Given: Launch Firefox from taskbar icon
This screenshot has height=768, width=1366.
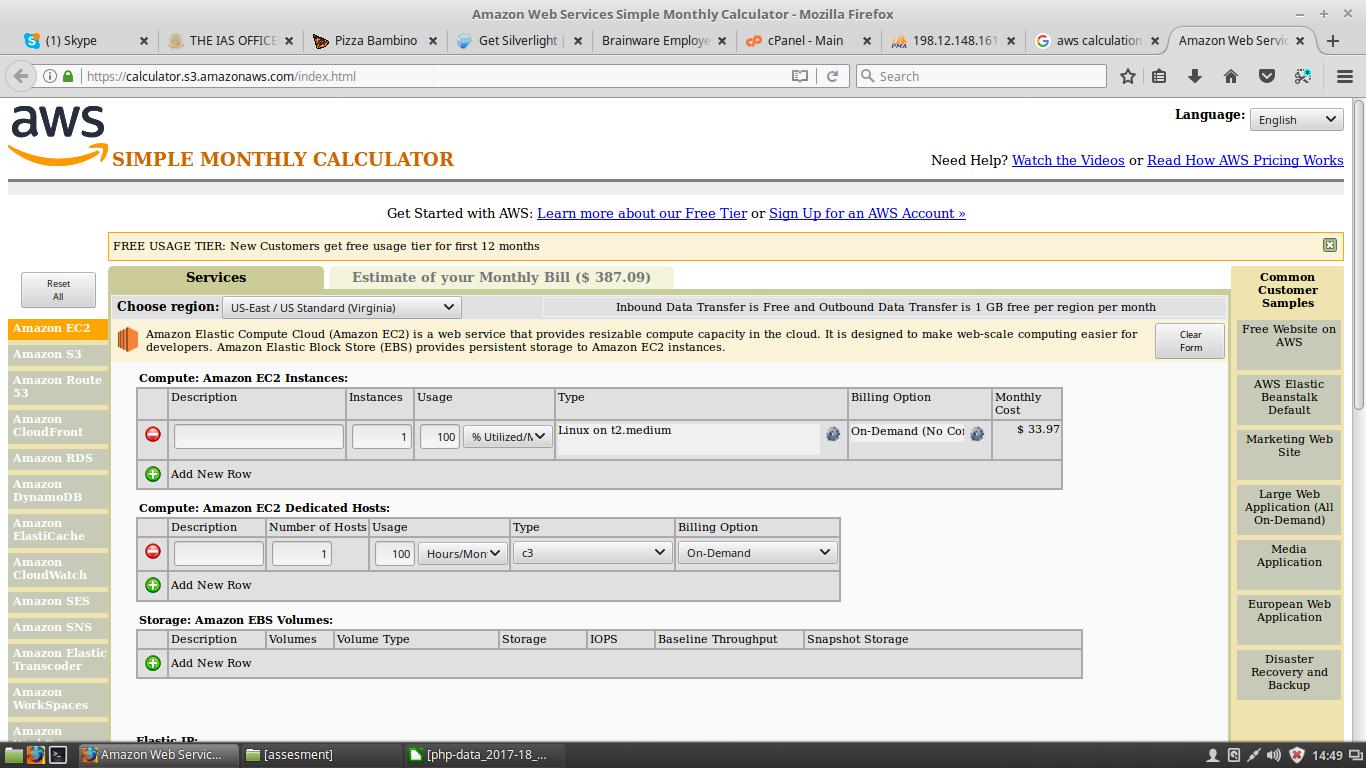Looking at the screenshot, I should coord(36,755).
